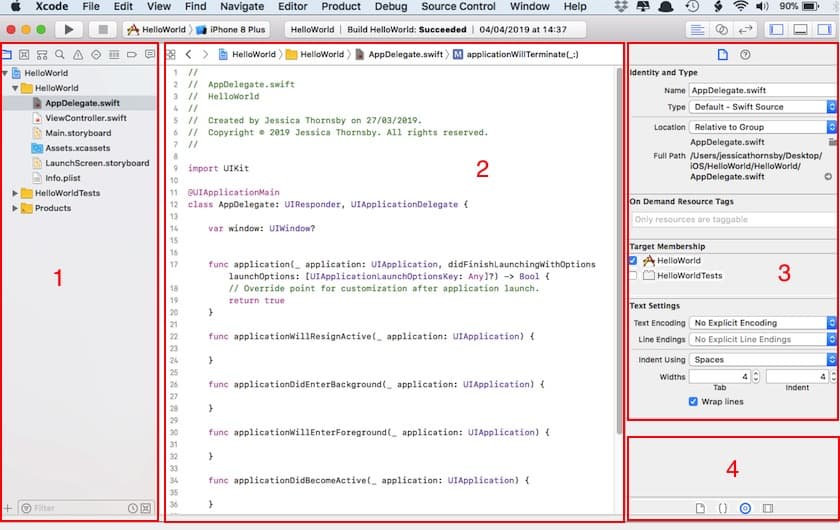This screenshot has height=530, width=840.
Task: Show the Media library
Action: [768, 508]
